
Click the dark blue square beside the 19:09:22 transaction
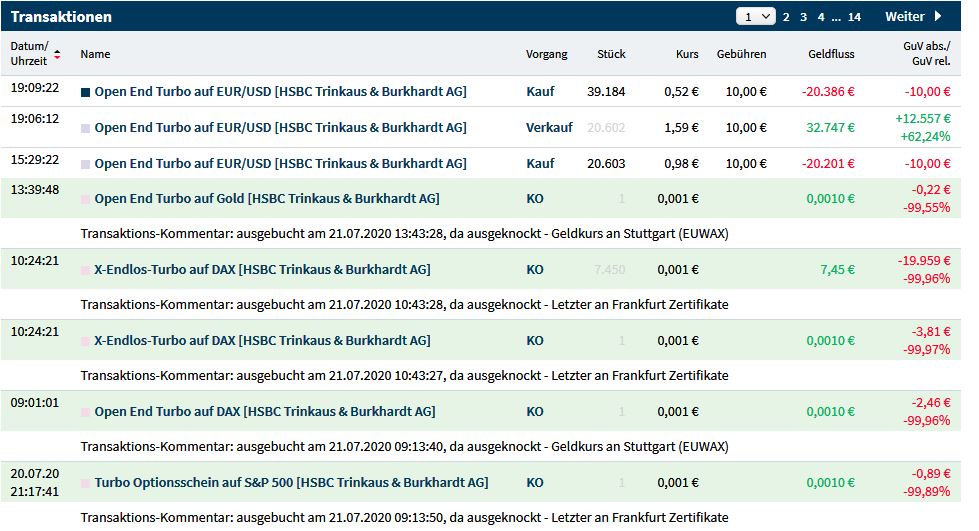click(85, 92)
